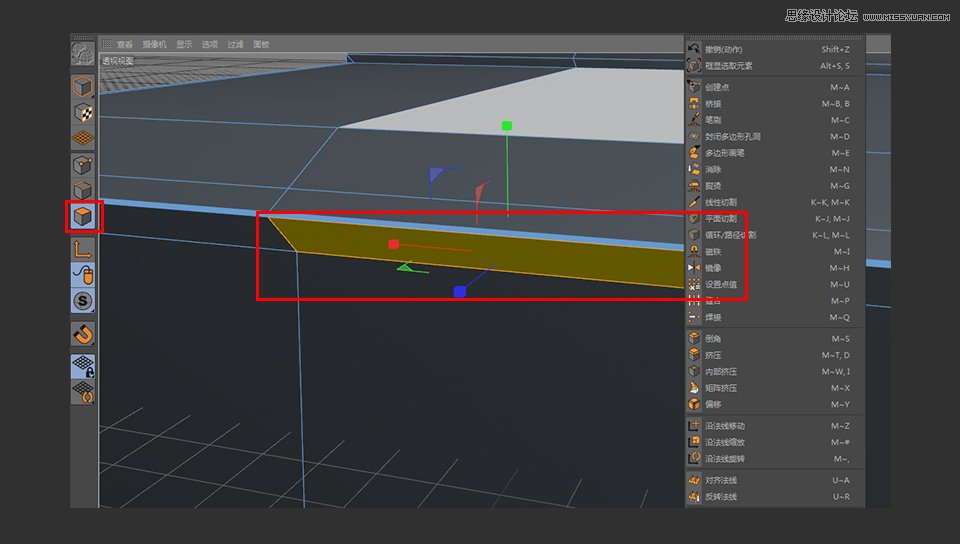Select Polygon mode in the left toolbar
This screenshot has width=960, height=544.
click(x=84, y=216)
